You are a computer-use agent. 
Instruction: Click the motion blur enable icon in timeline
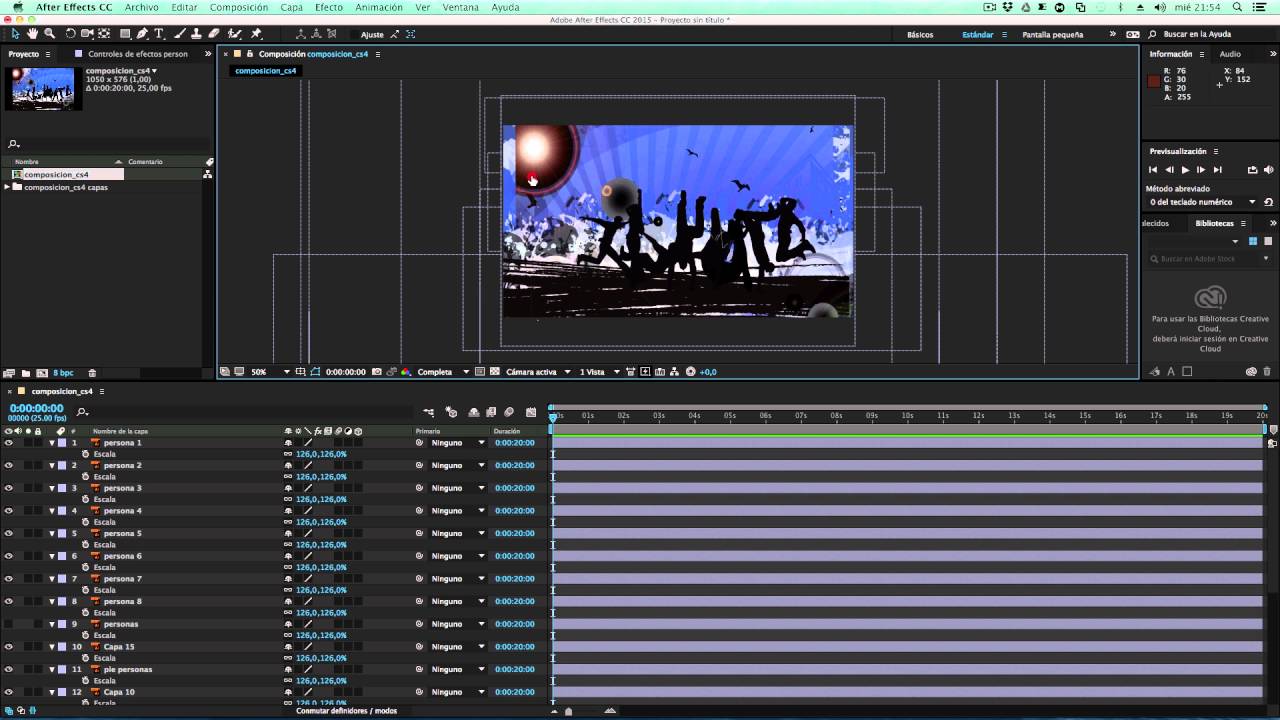pyautogui.click(x=509, y=412)
